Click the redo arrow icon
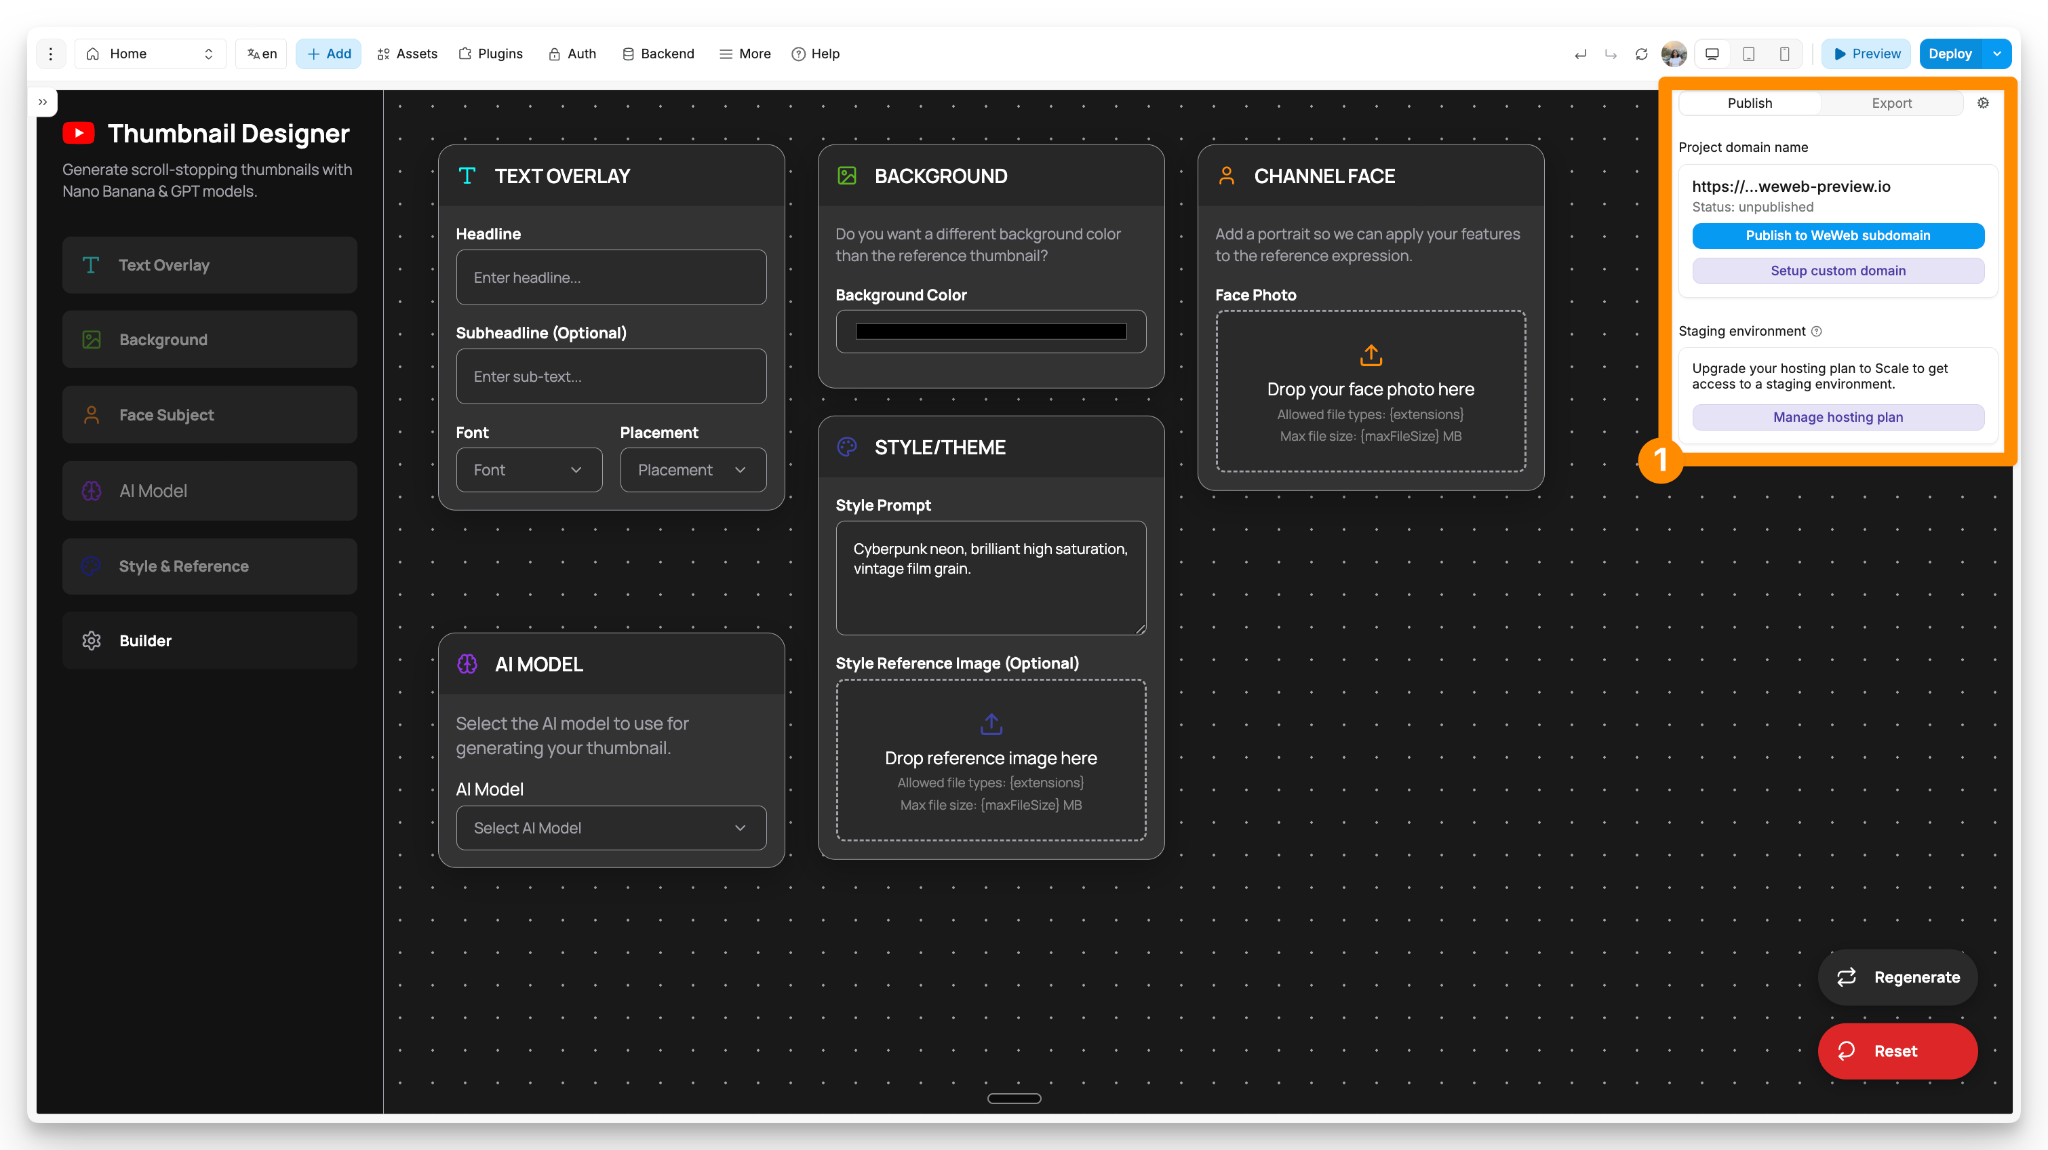The image size is (2048, 1150). pyautogui.click(x=1610, y=54)
